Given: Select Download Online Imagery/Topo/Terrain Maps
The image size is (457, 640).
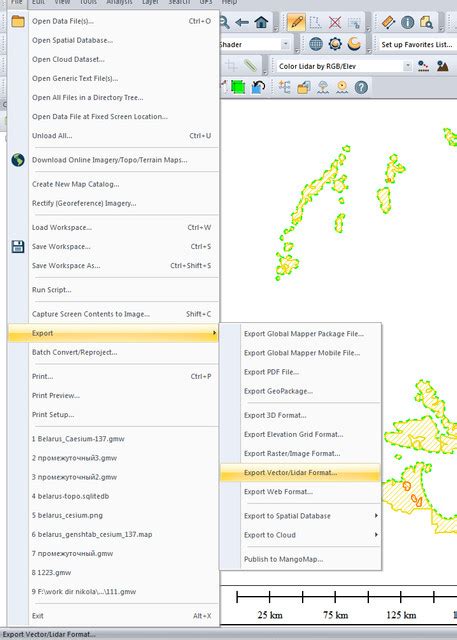Looking at the screenshot, I should click(x=113, y=160).
